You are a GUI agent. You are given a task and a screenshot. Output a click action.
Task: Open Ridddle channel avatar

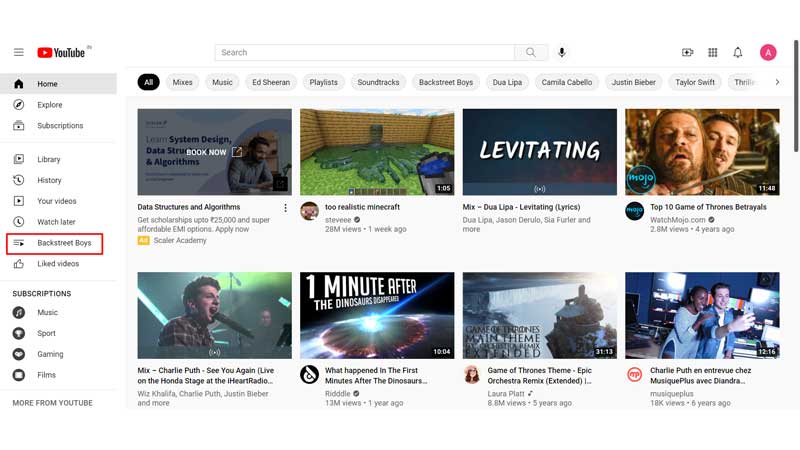coord(309,374)
